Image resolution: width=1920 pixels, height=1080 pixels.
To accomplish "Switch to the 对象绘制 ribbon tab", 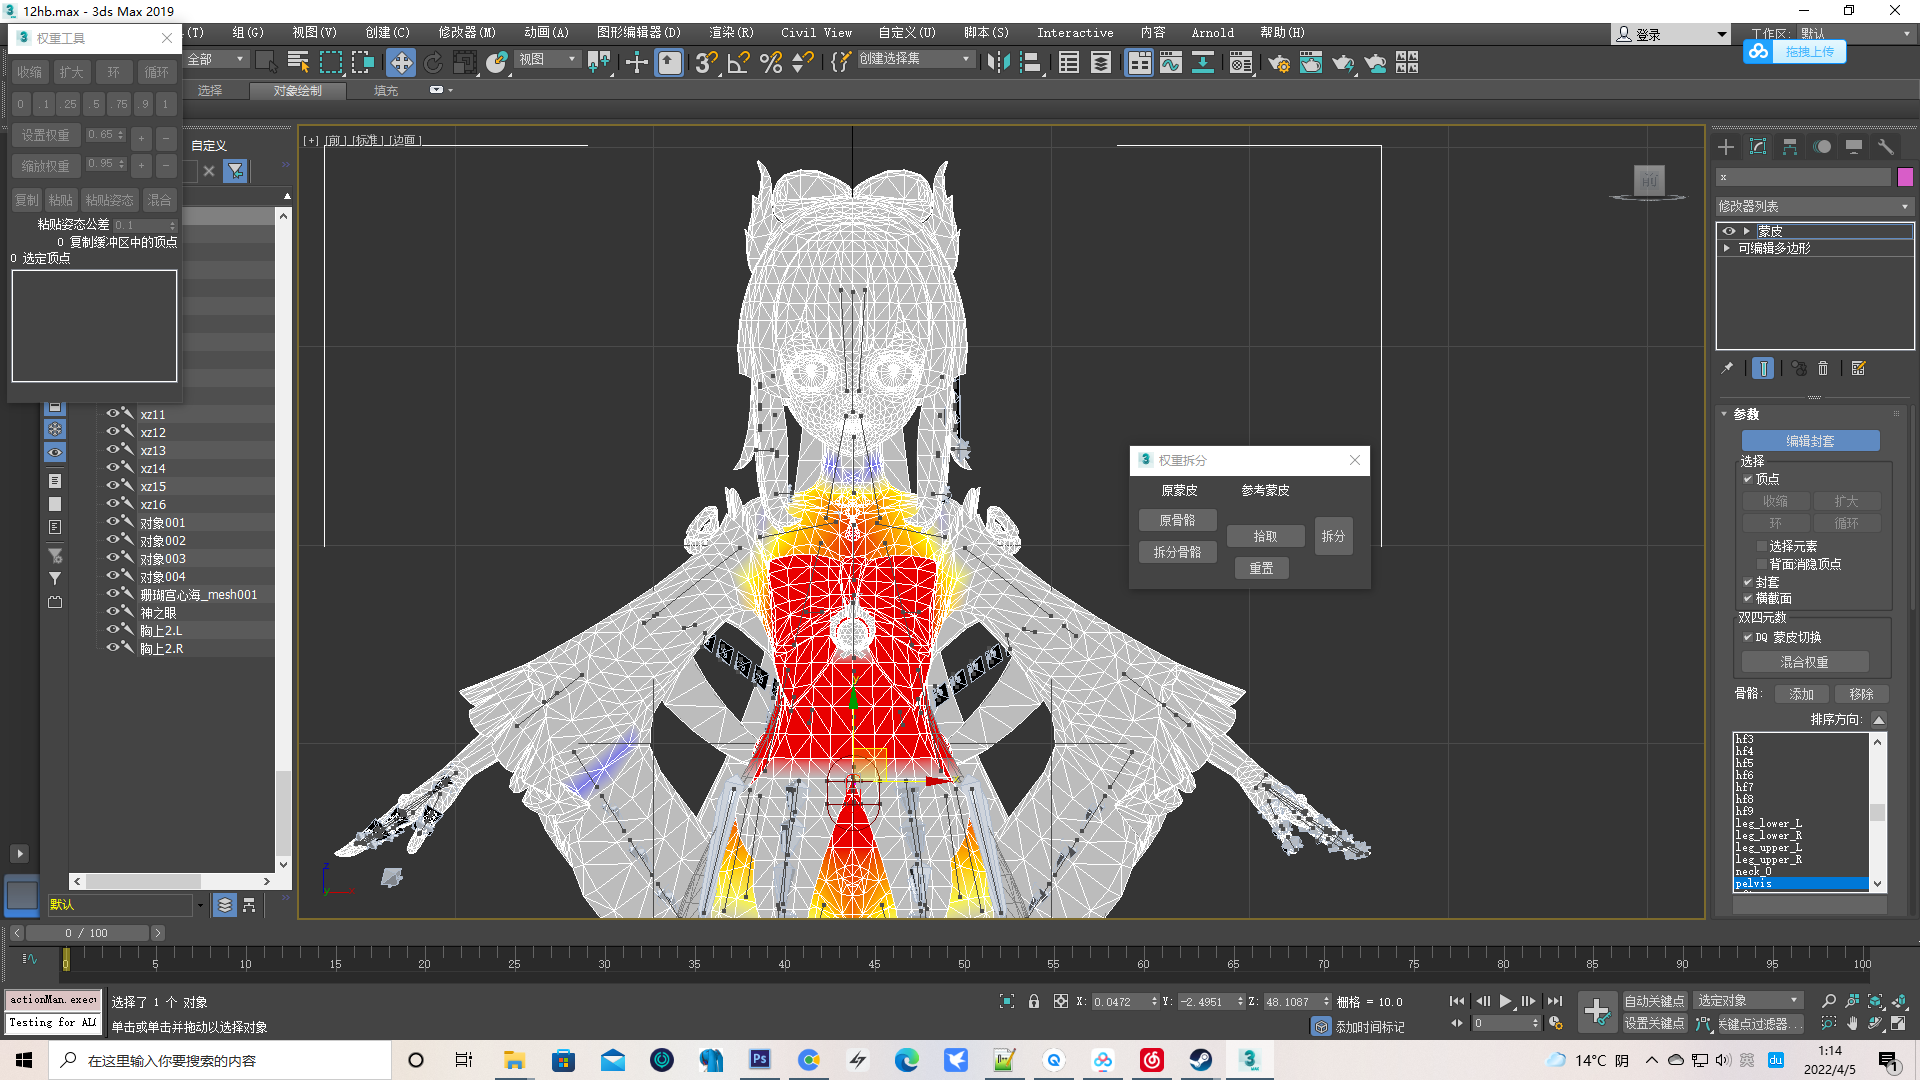I will click(298, 91).
